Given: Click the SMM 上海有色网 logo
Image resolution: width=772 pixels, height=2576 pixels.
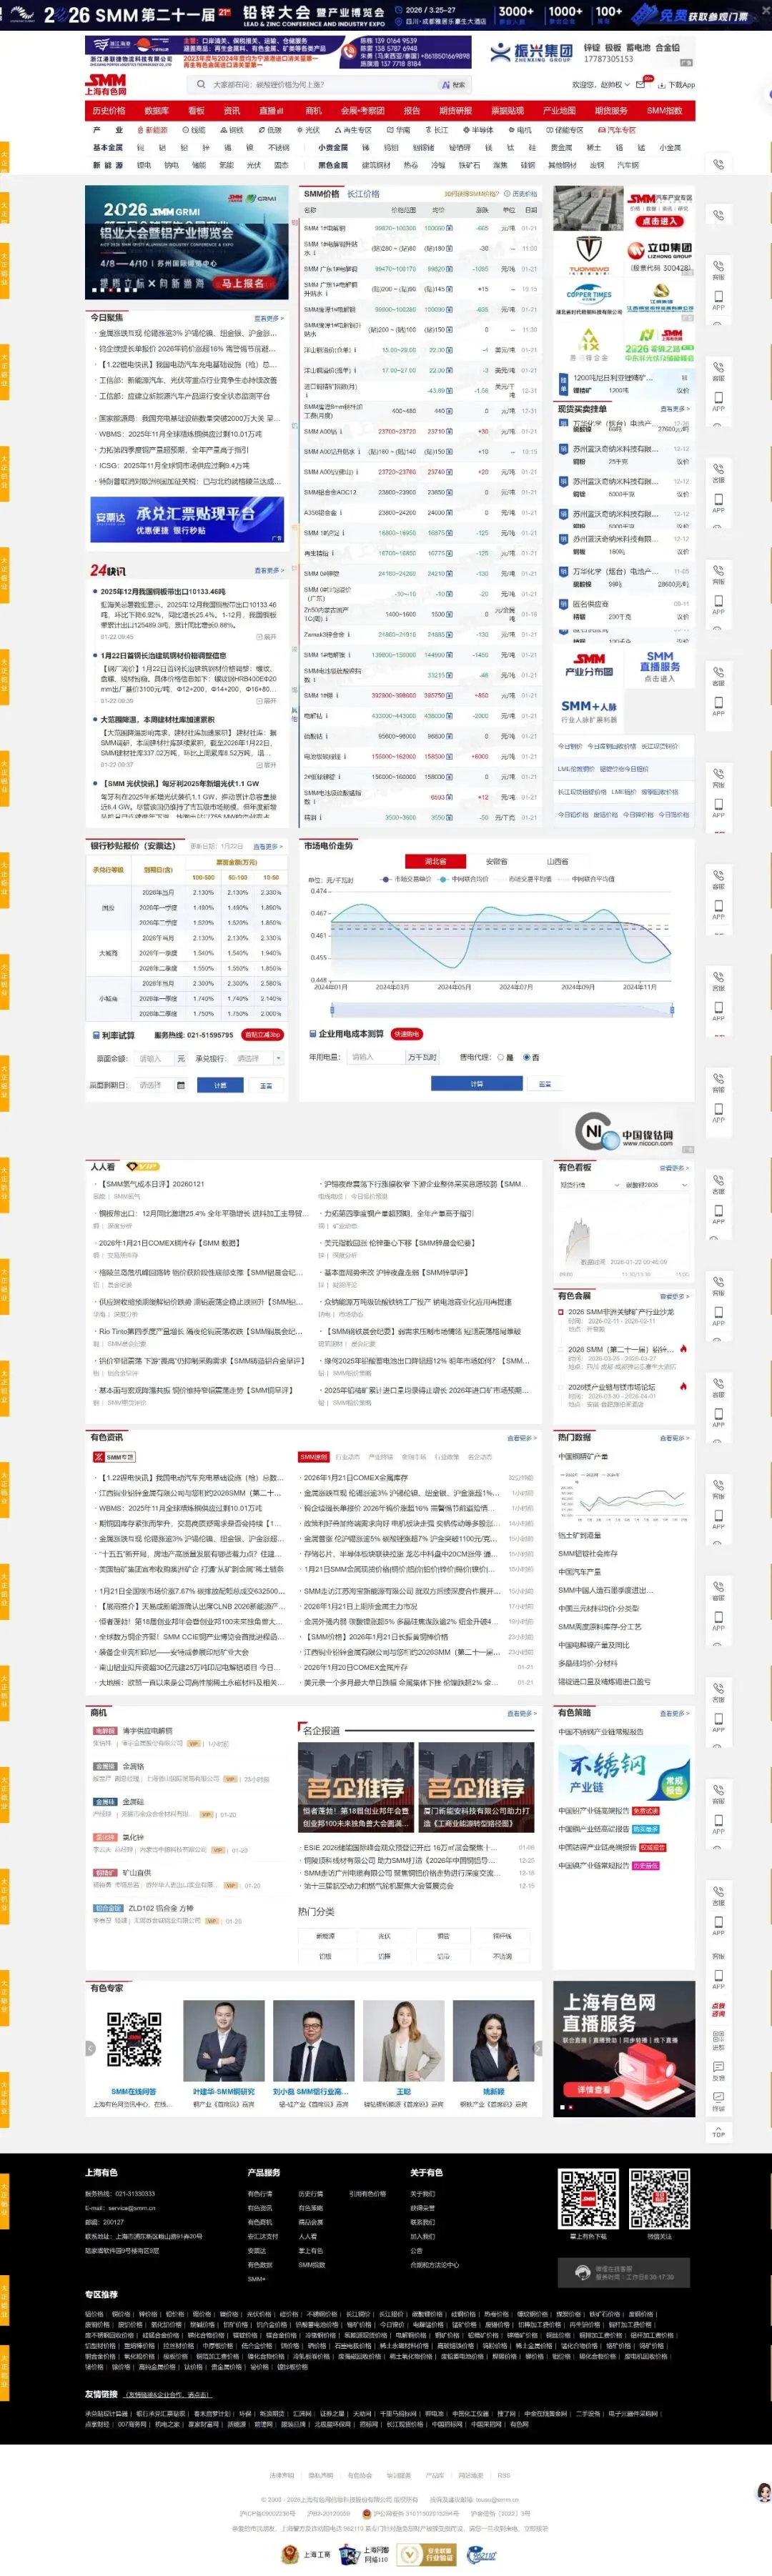Looking at the screenshot, I should (x=107, y=84).
